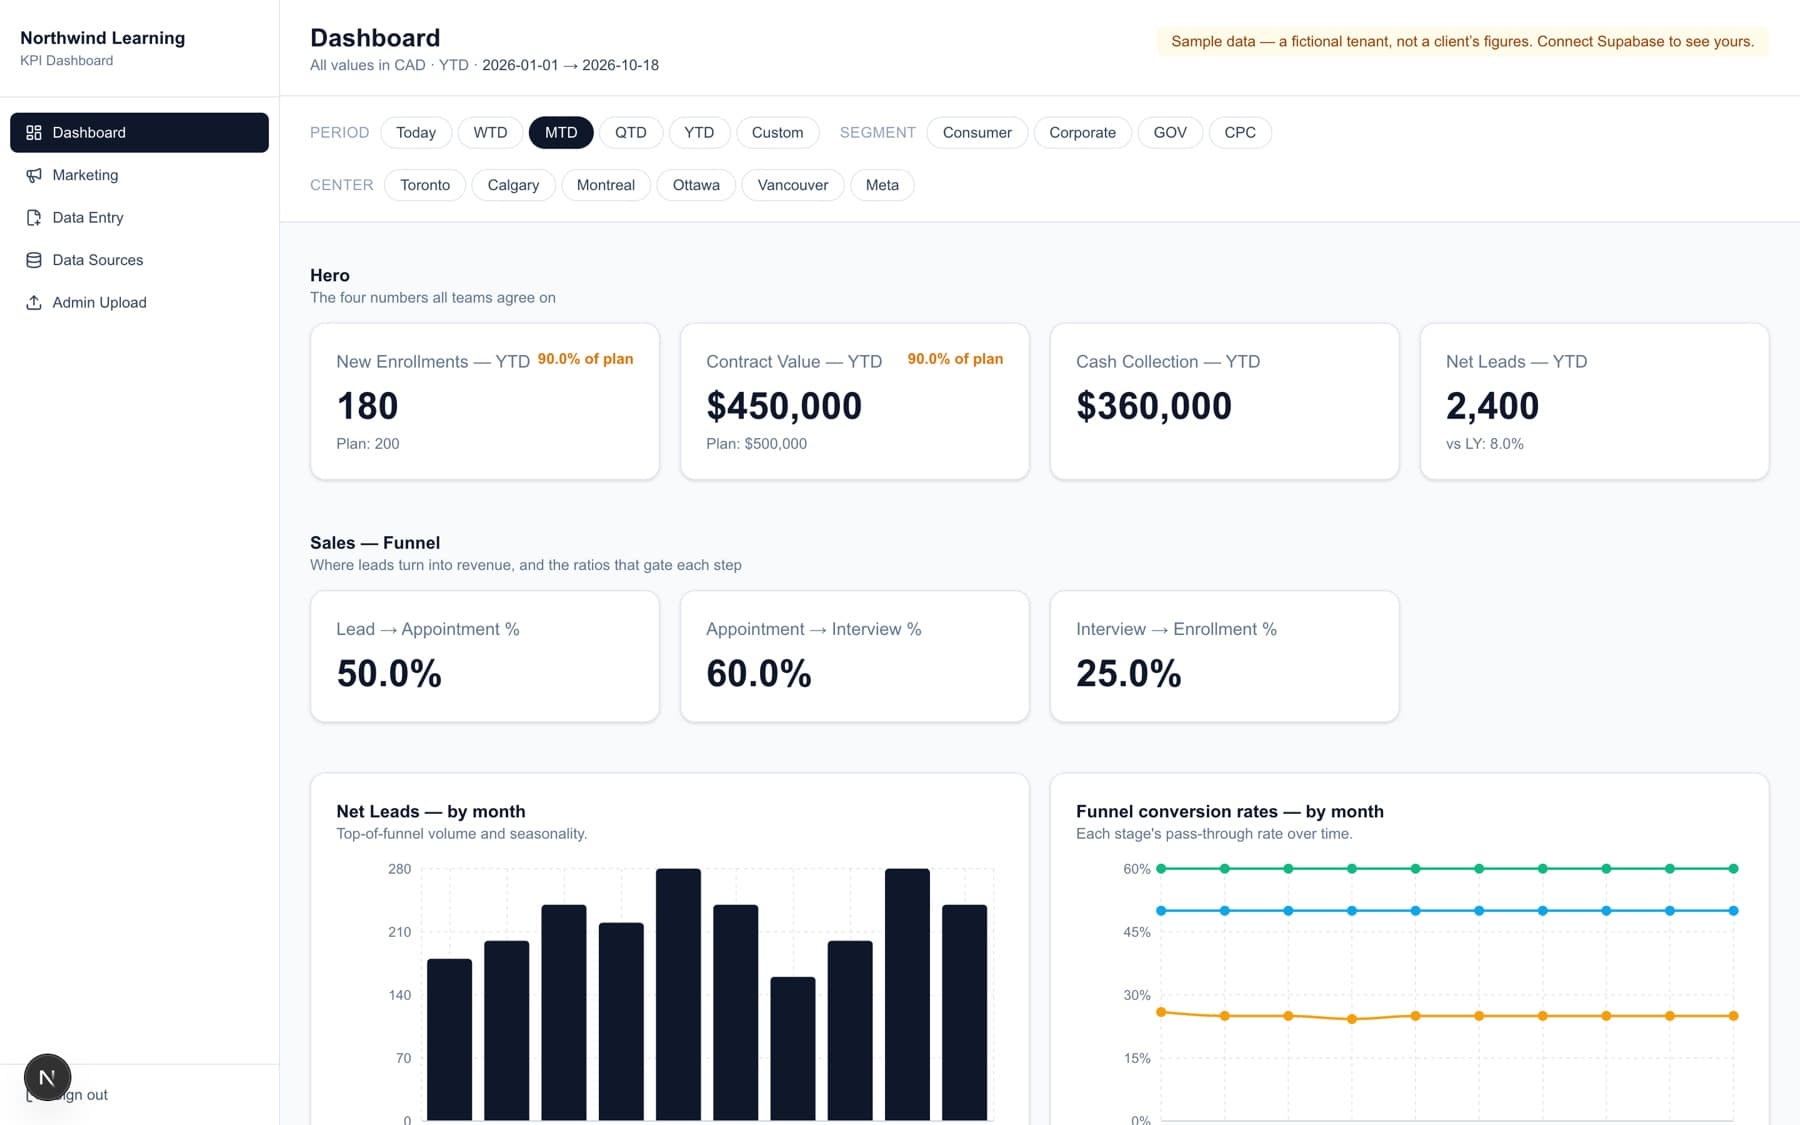Click the Appointment → Interview 60.0% value

point(759,673)
